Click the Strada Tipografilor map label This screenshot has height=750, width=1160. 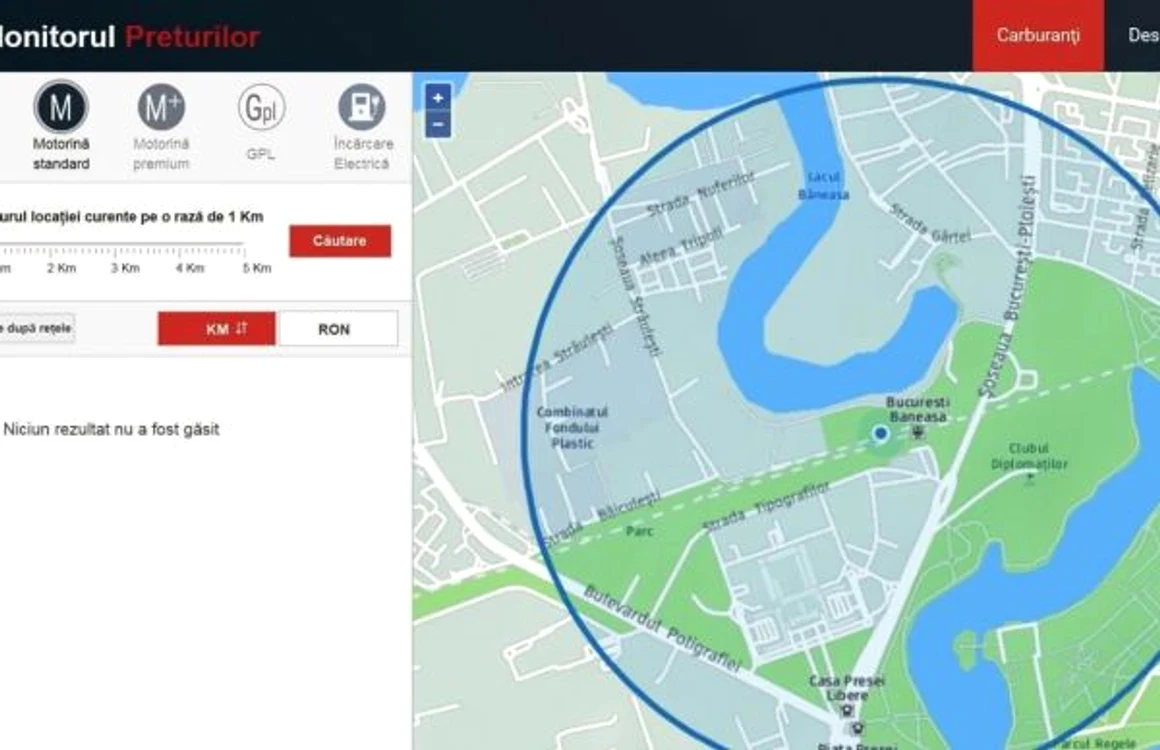tap(766, 507)
